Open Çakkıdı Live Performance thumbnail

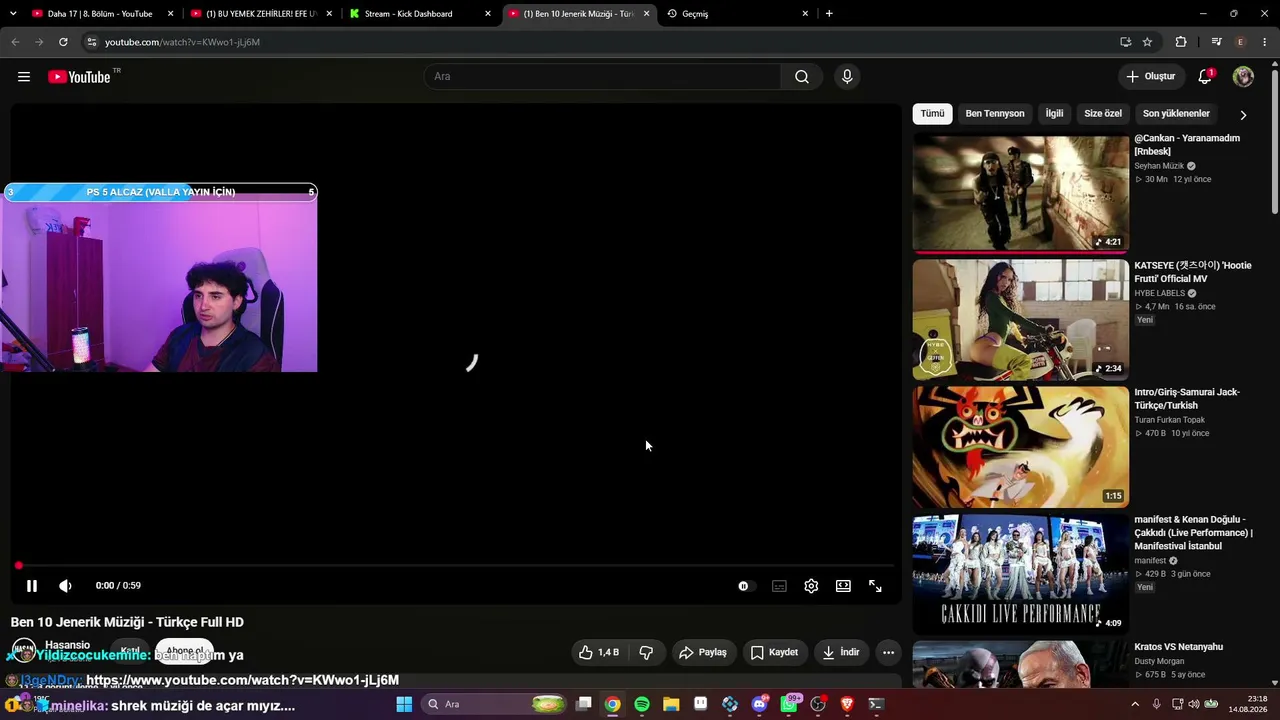tap(1021, 574)
